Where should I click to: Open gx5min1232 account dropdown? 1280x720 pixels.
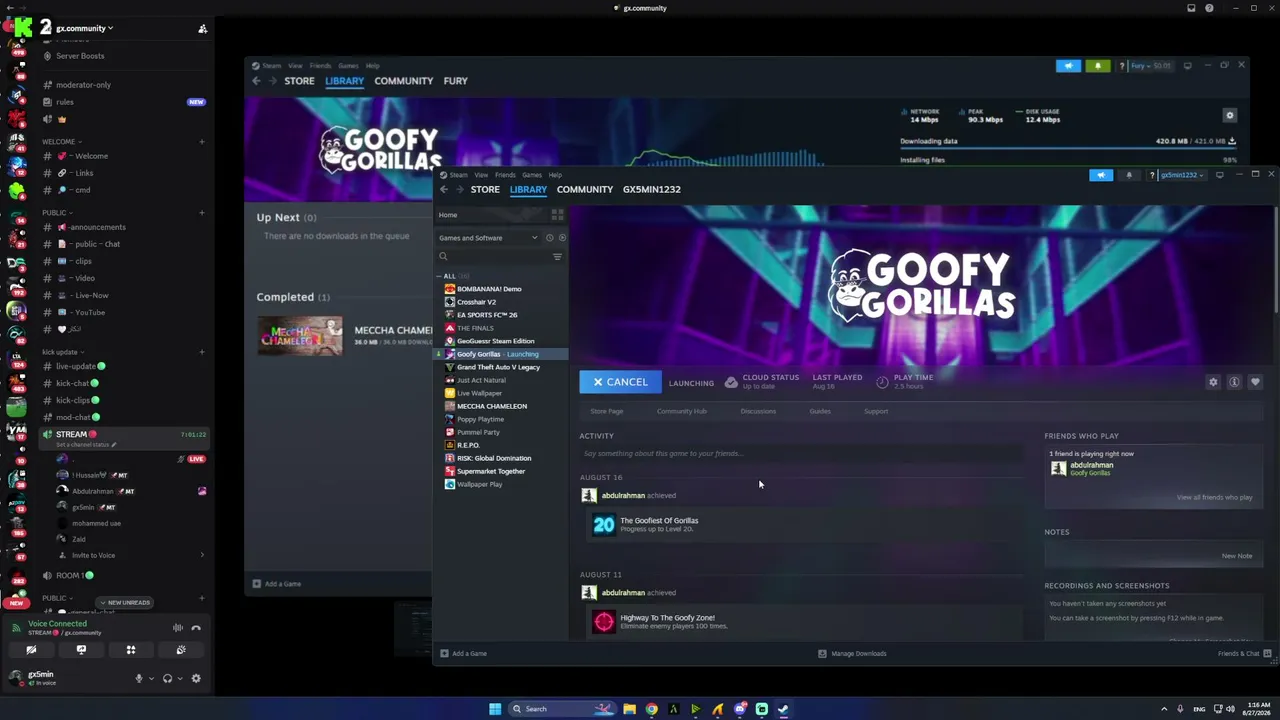pyautogui.click(x=1180, y=175)
